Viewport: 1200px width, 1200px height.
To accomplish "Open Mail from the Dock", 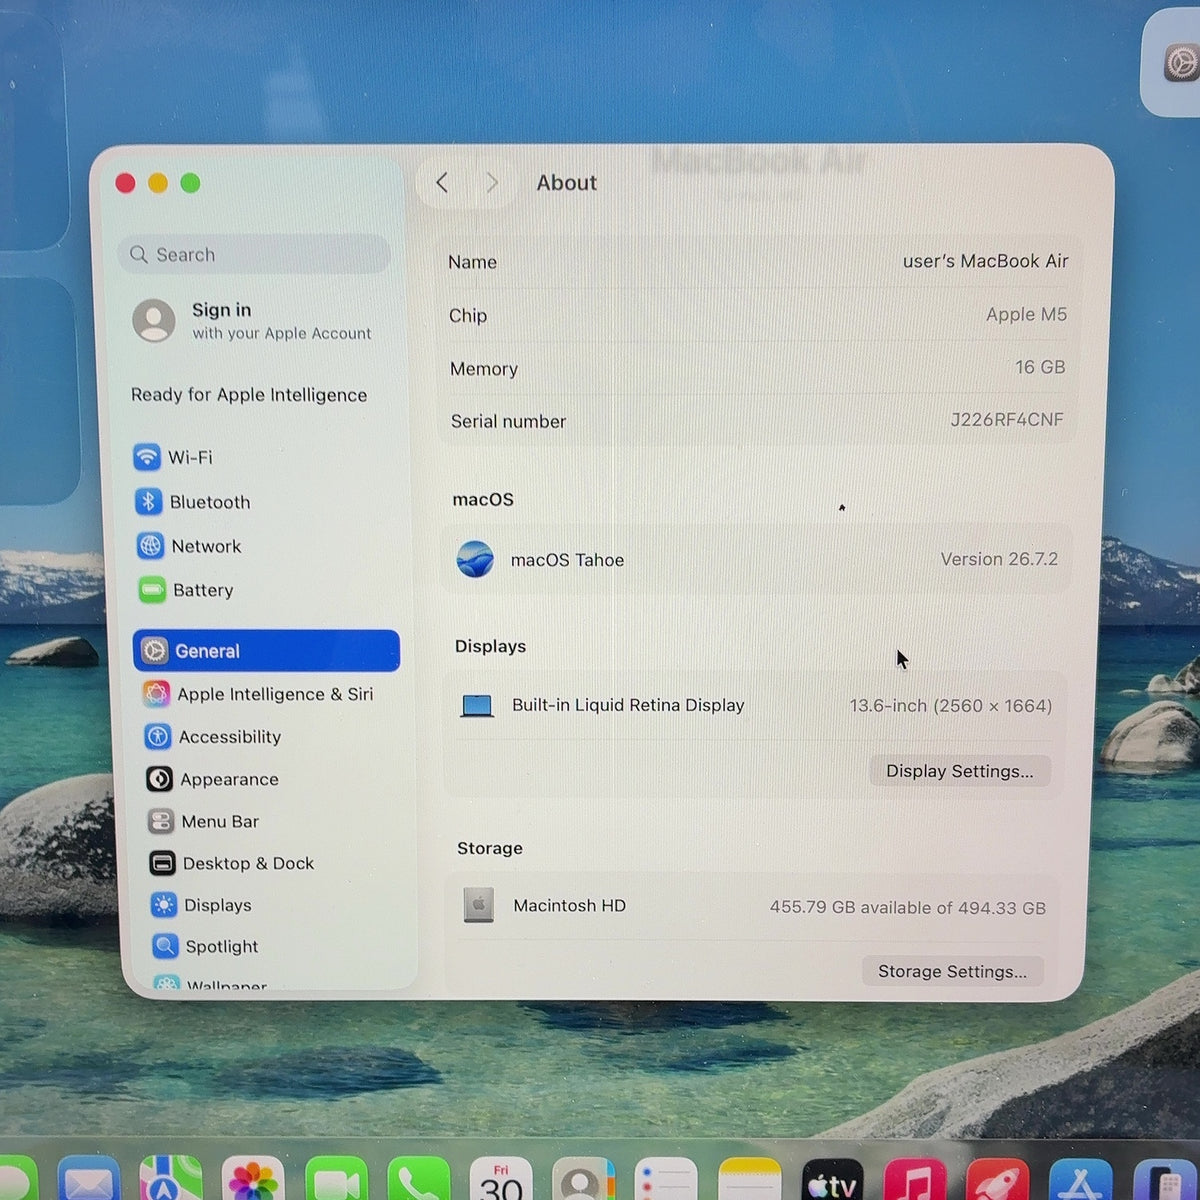I will (89, 1180).
